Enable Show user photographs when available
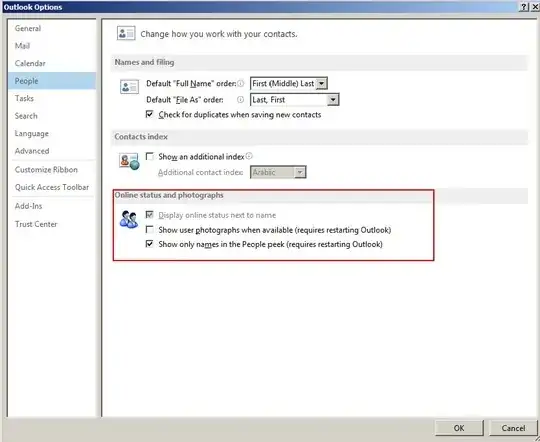The width and height of the screenshot is (540, 442). (149, 229)
